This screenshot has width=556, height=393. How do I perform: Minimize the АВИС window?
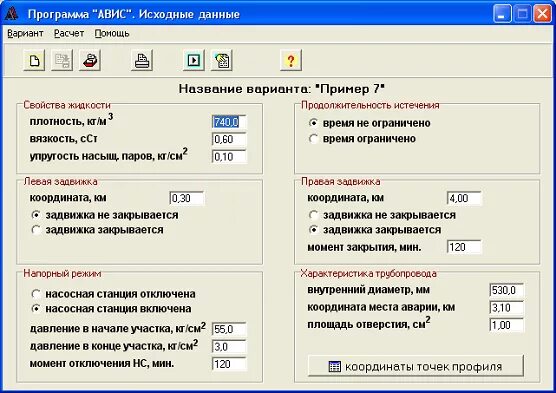[x=502, y=14]
